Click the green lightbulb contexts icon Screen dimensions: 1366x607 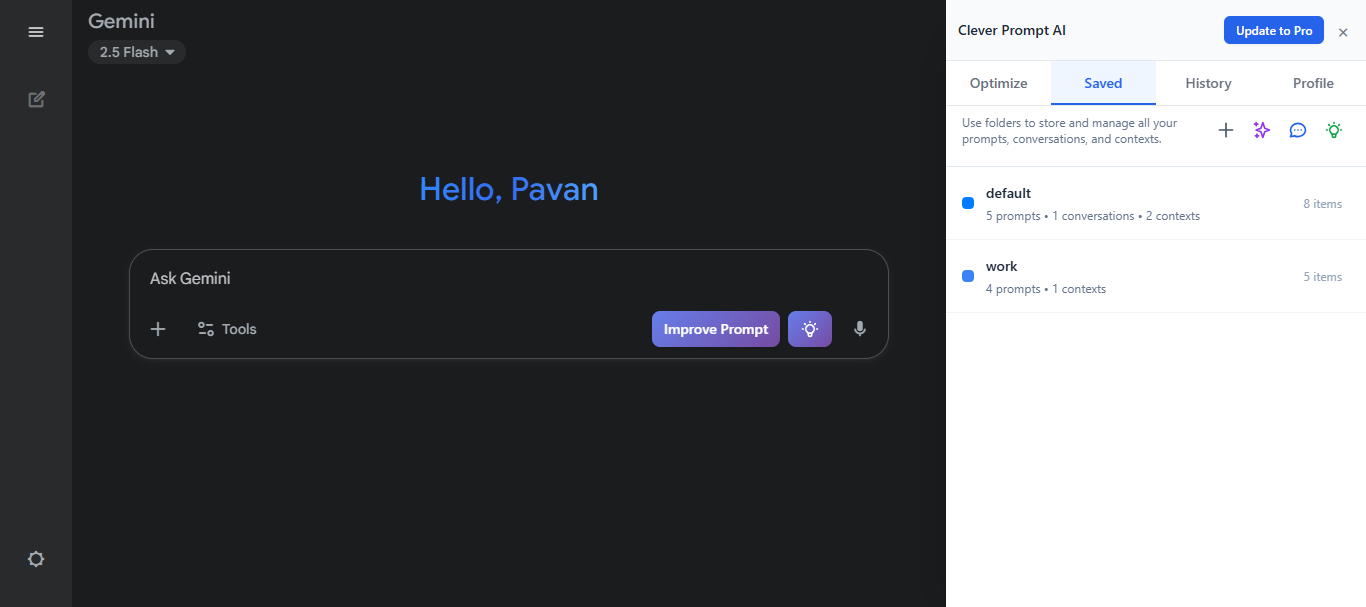pos(1334,130)
